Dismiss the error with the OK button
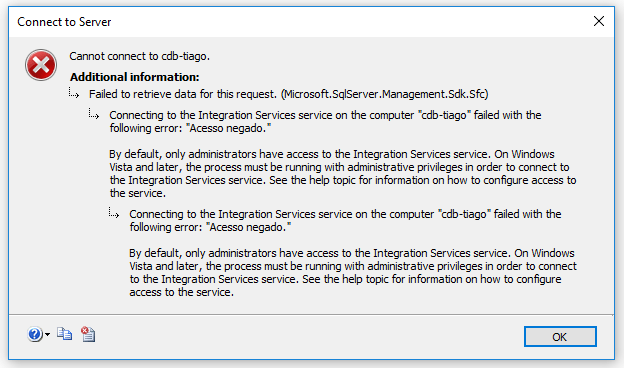 pos(560,337)
